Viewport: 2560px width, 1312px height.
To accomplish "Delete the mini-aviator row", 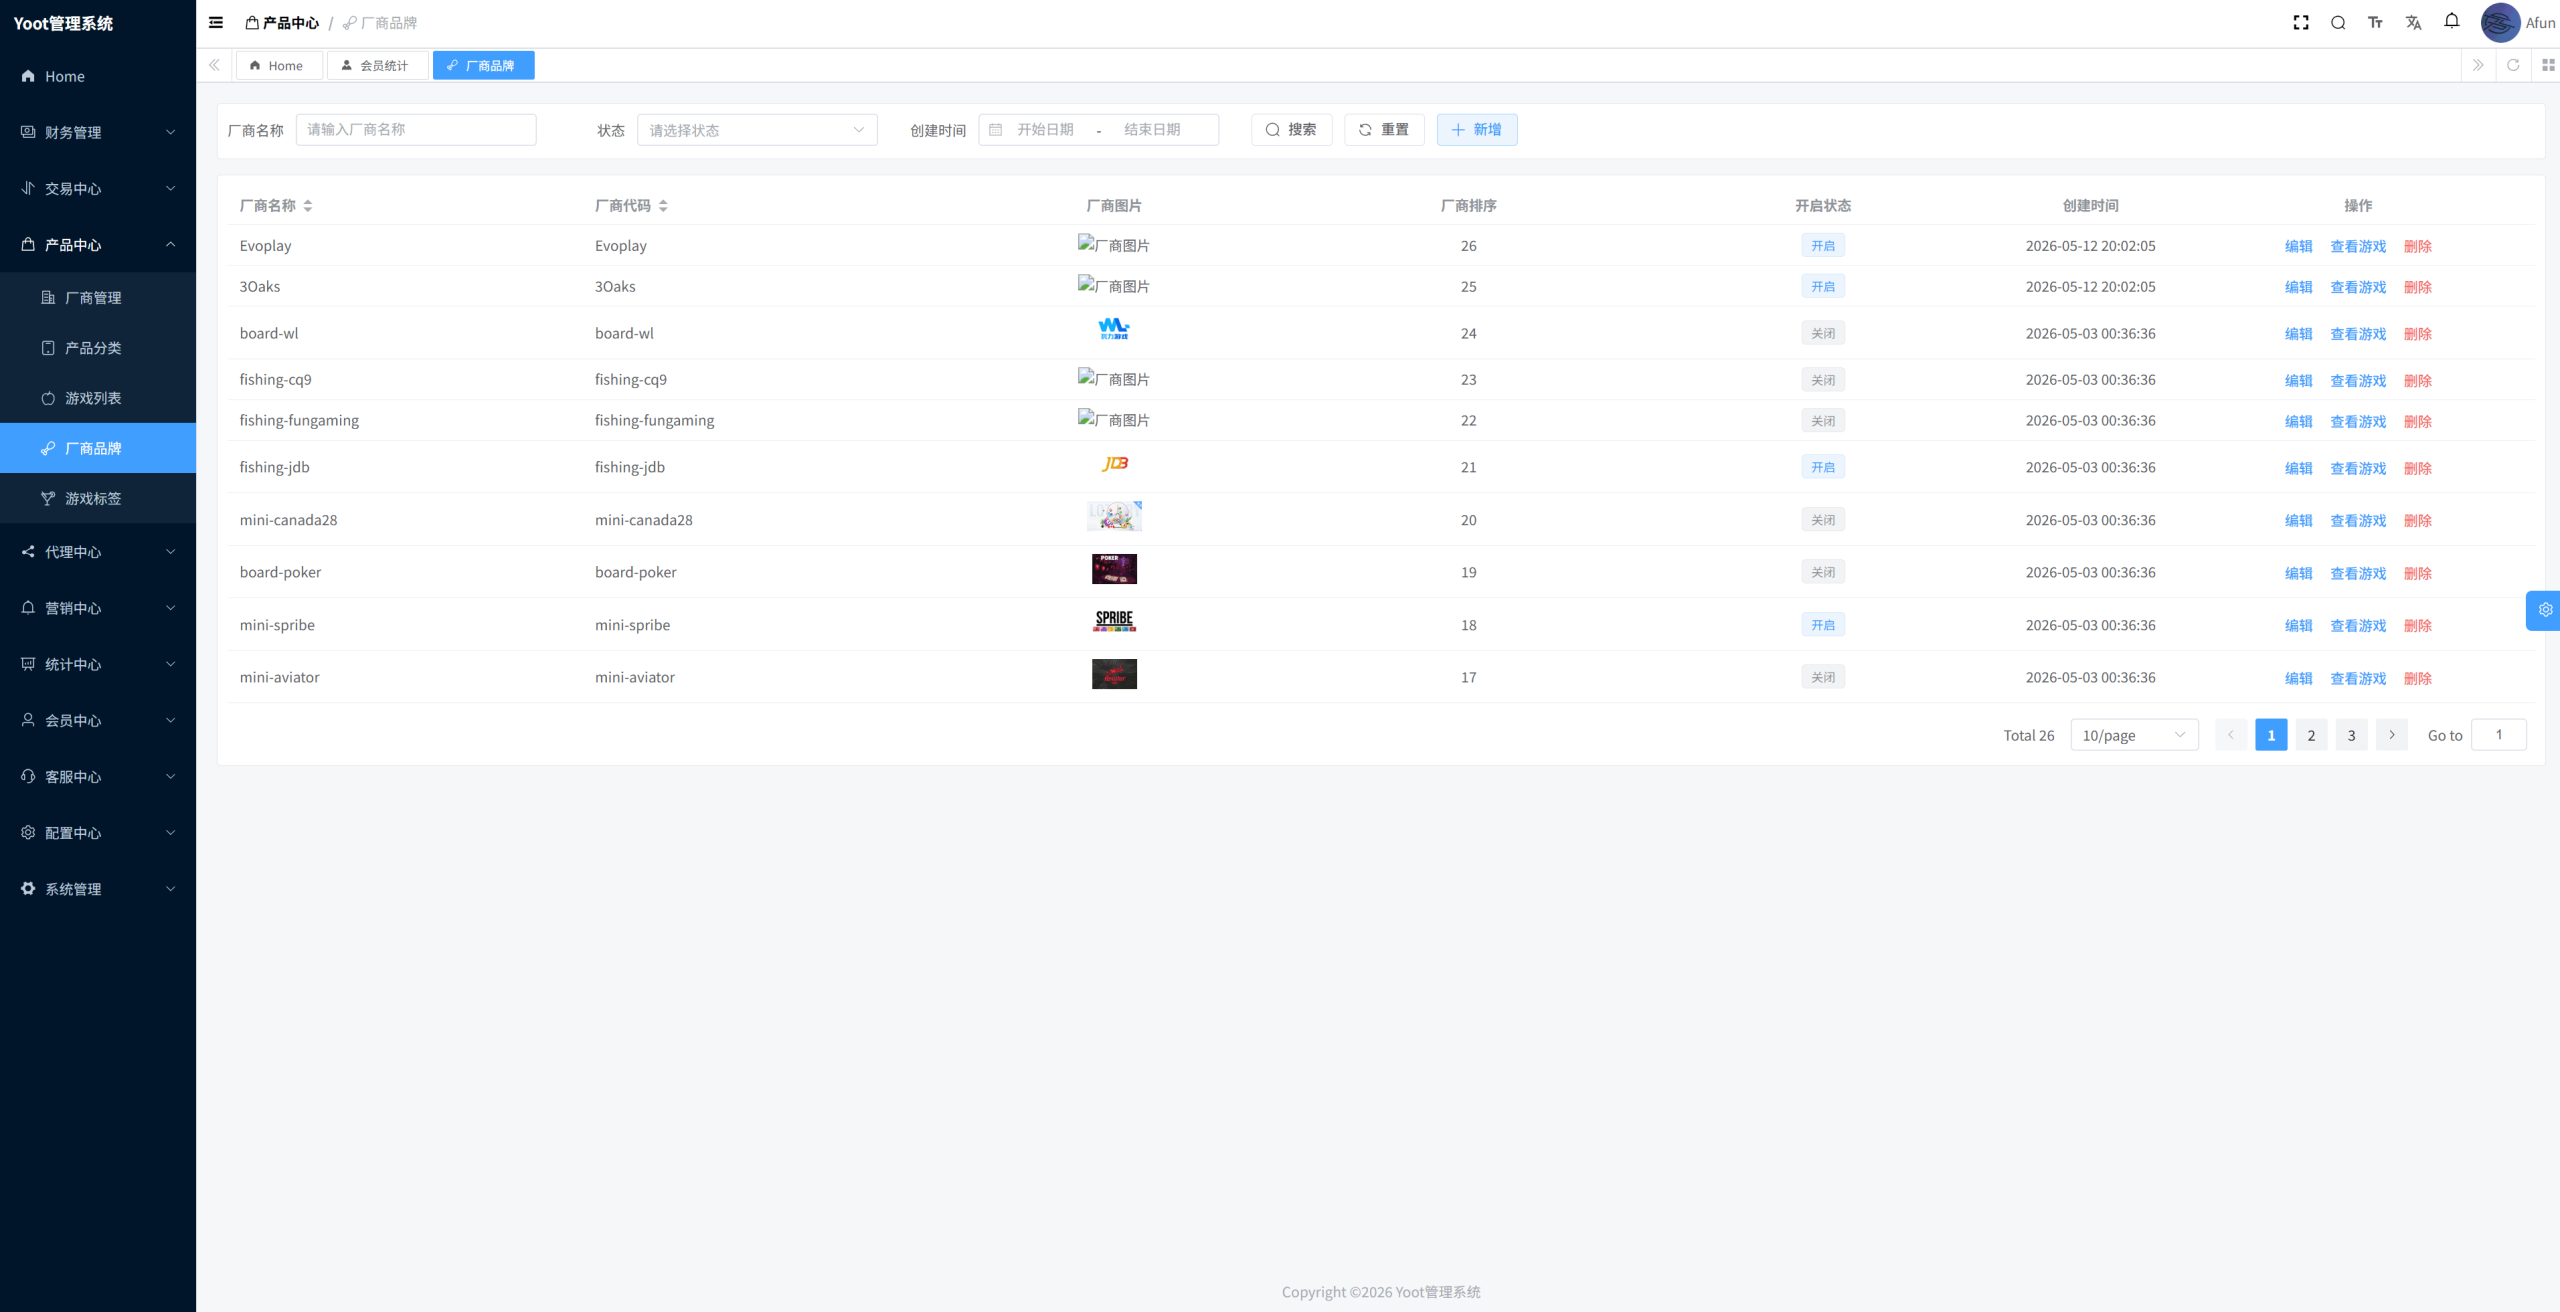I will point(2418,678).
